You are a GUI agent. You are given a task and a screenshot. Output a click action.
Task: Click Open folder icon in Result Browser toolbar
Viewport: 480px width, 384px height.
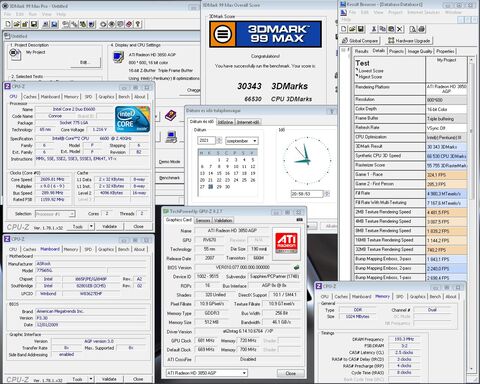click(x=352, y=29)
